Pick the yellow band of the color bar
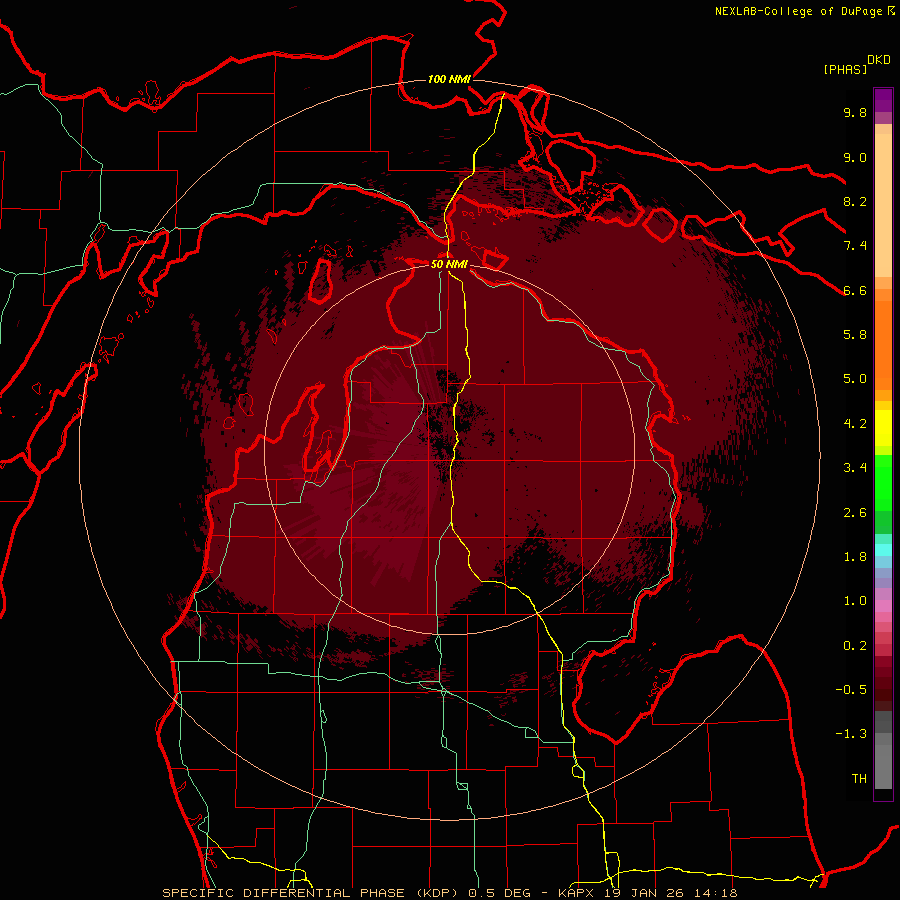Image resolution: width=900 pixels, height=900 pixels. (883, 428)
